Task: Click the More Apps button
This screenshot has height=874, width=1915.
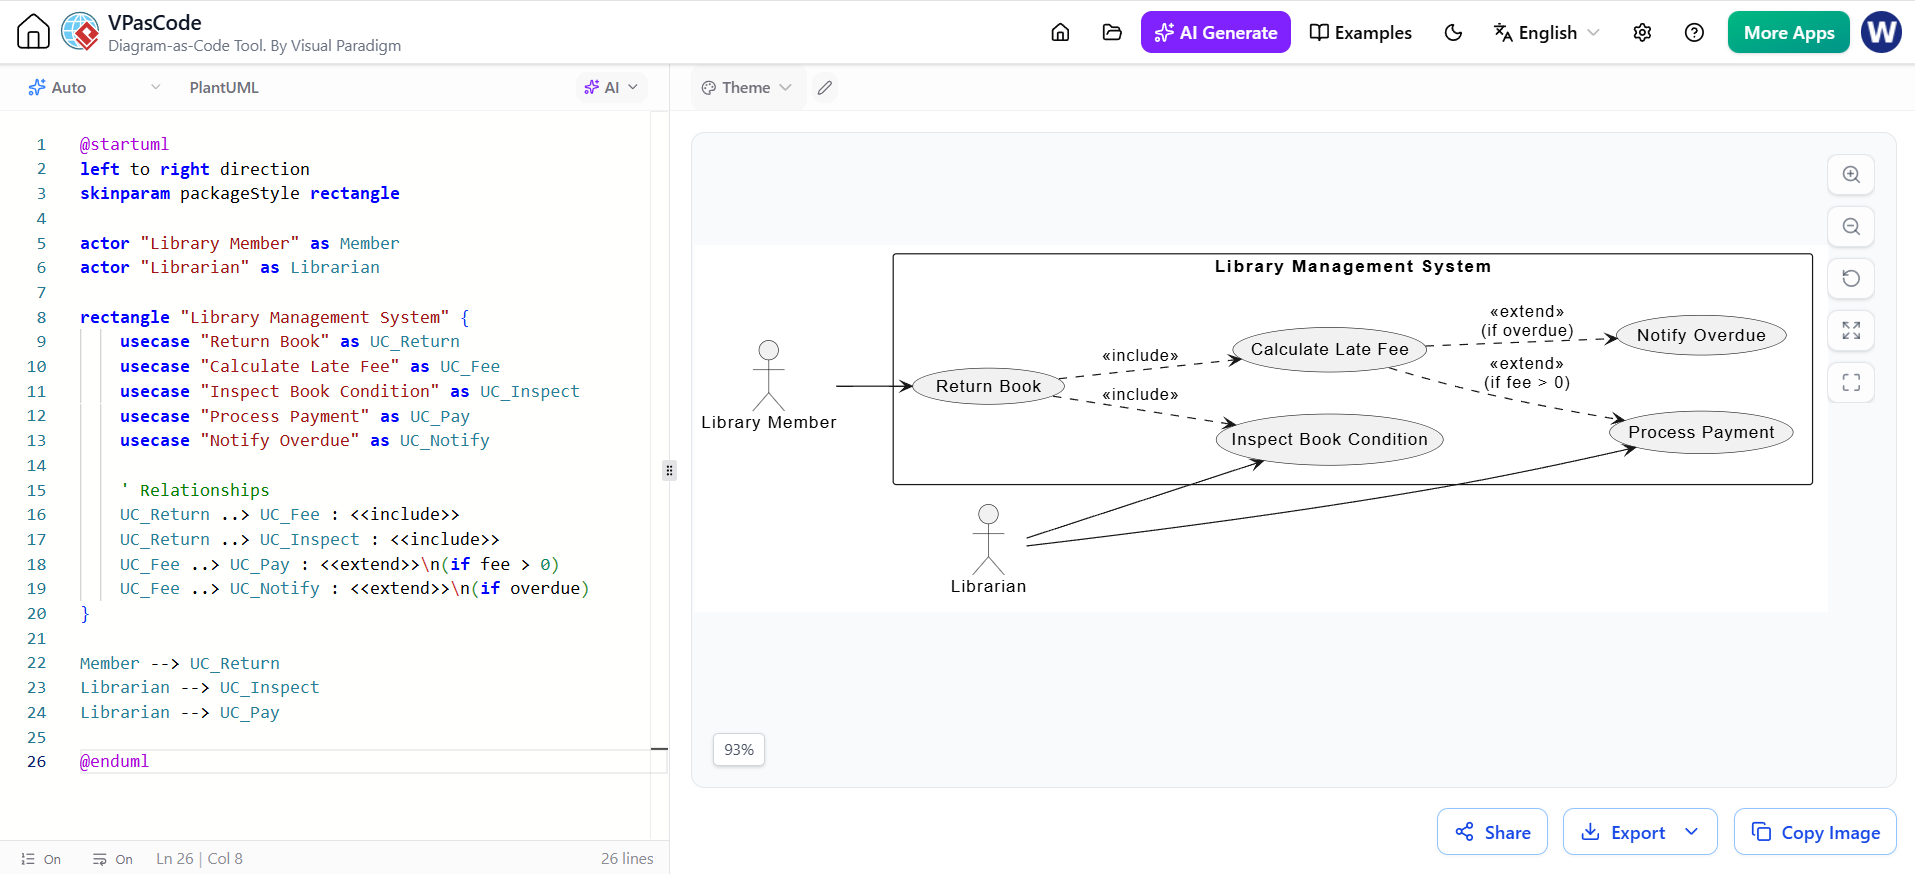Action: pos(1788,32)
